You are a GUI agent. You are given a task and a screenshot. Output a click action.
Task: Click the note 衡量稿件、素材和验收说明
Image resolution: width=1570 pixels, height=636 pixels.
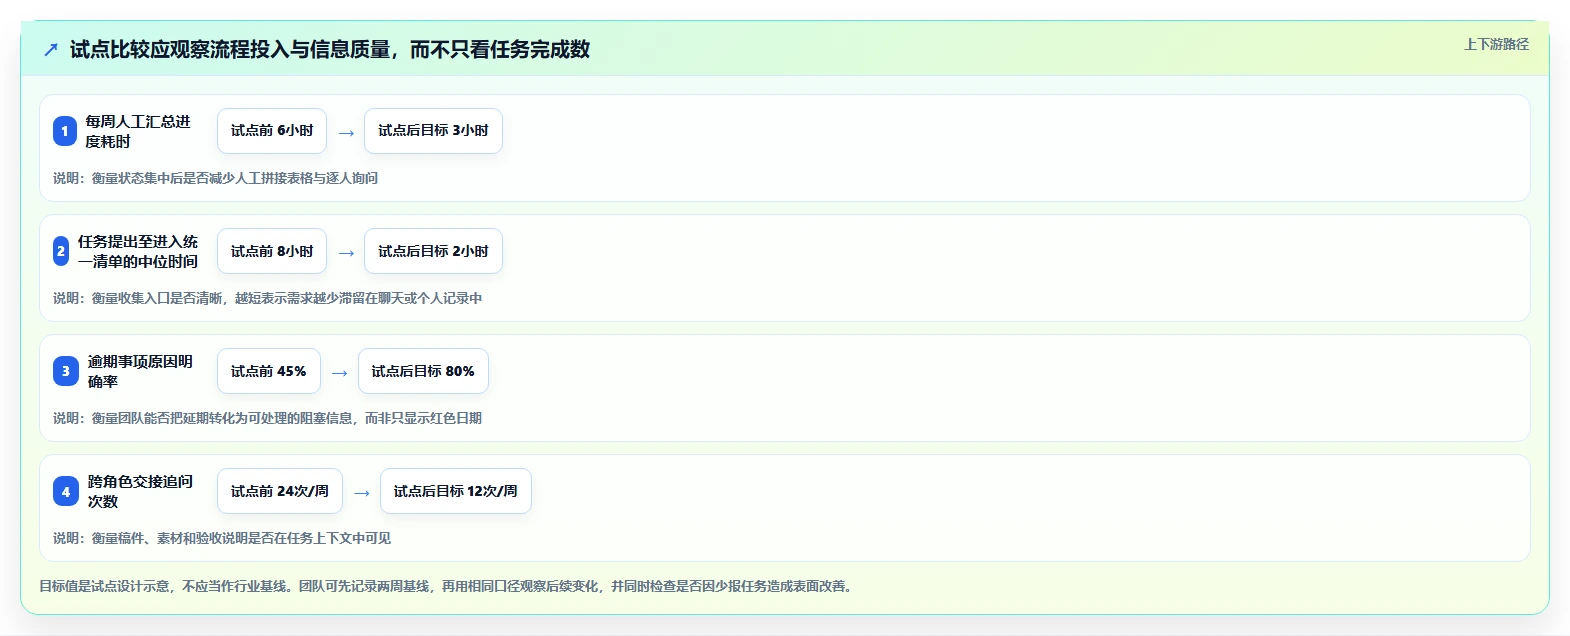(222, 538)
